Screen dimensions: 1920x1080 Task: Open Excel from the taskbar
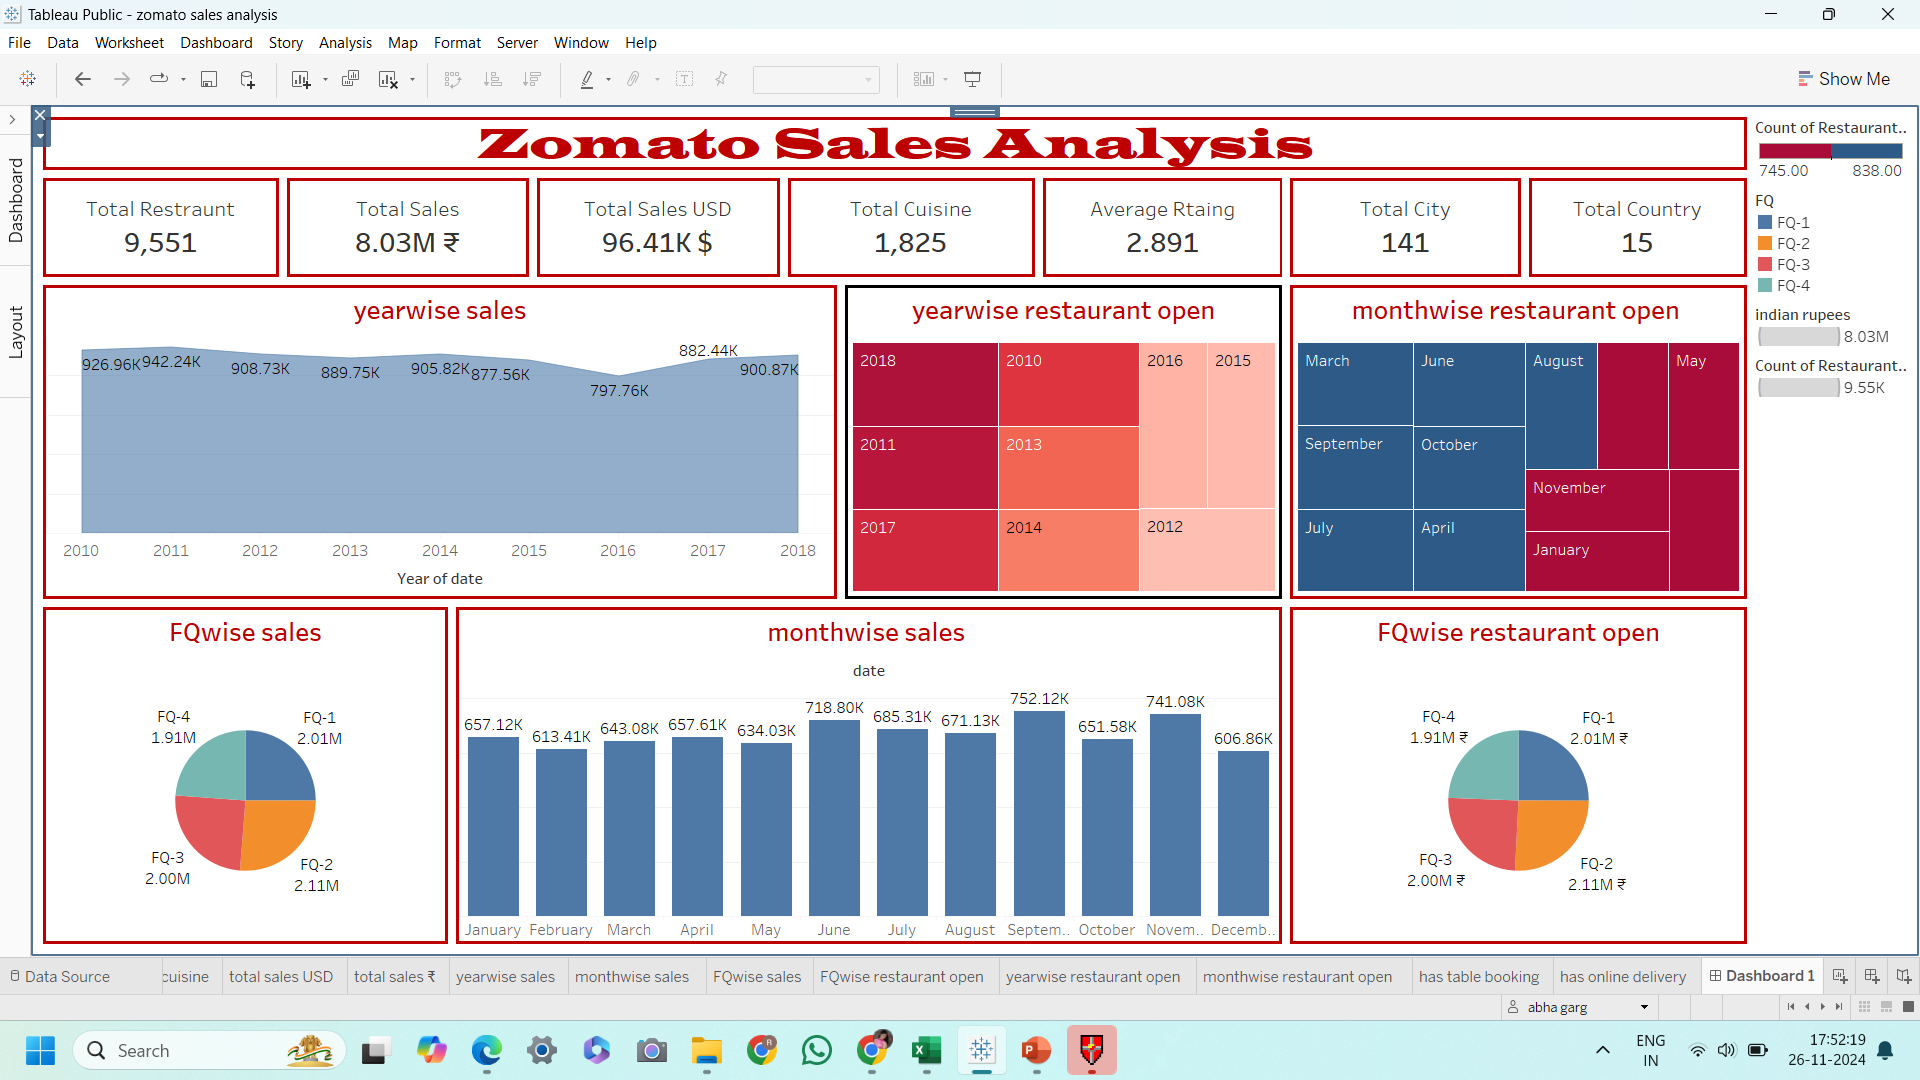pos(926,1051)
